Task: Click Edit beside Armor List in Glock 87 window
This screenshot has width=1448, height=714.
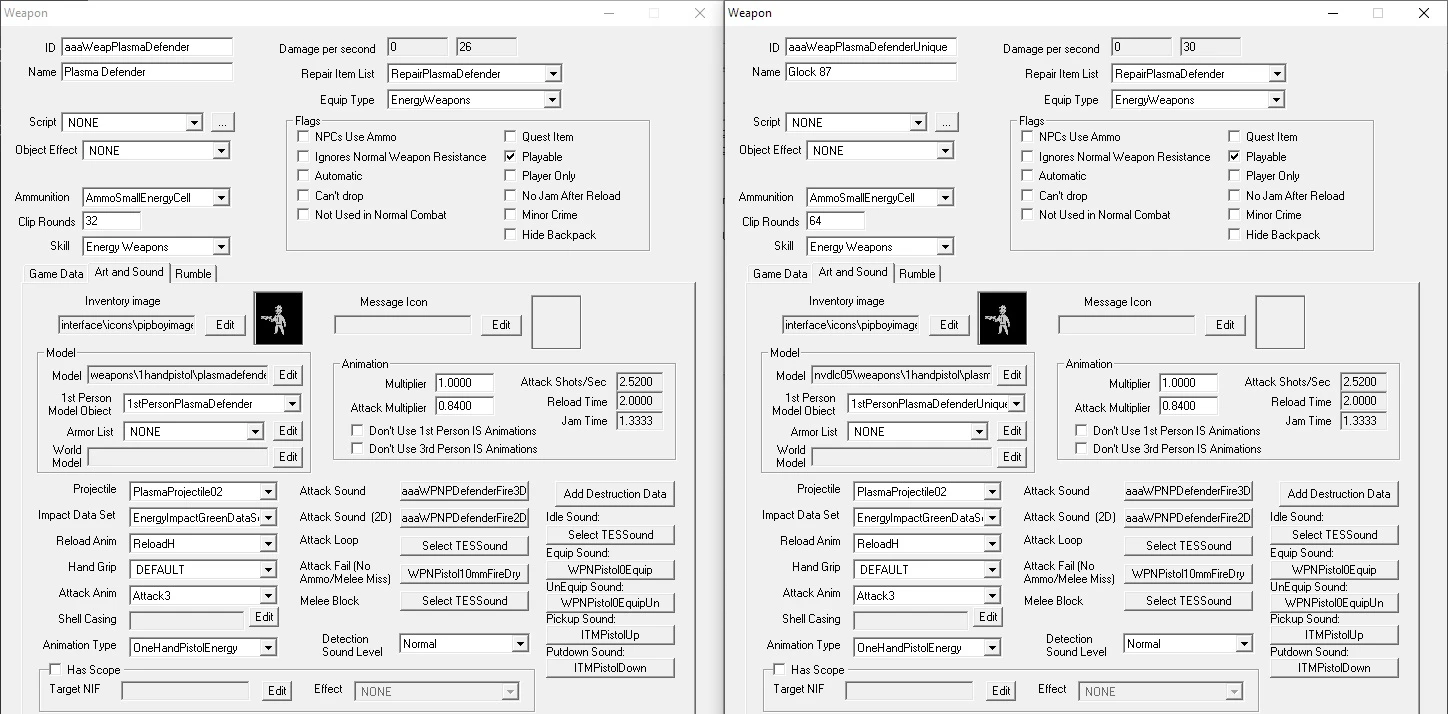Action: tap(1012, 432)
